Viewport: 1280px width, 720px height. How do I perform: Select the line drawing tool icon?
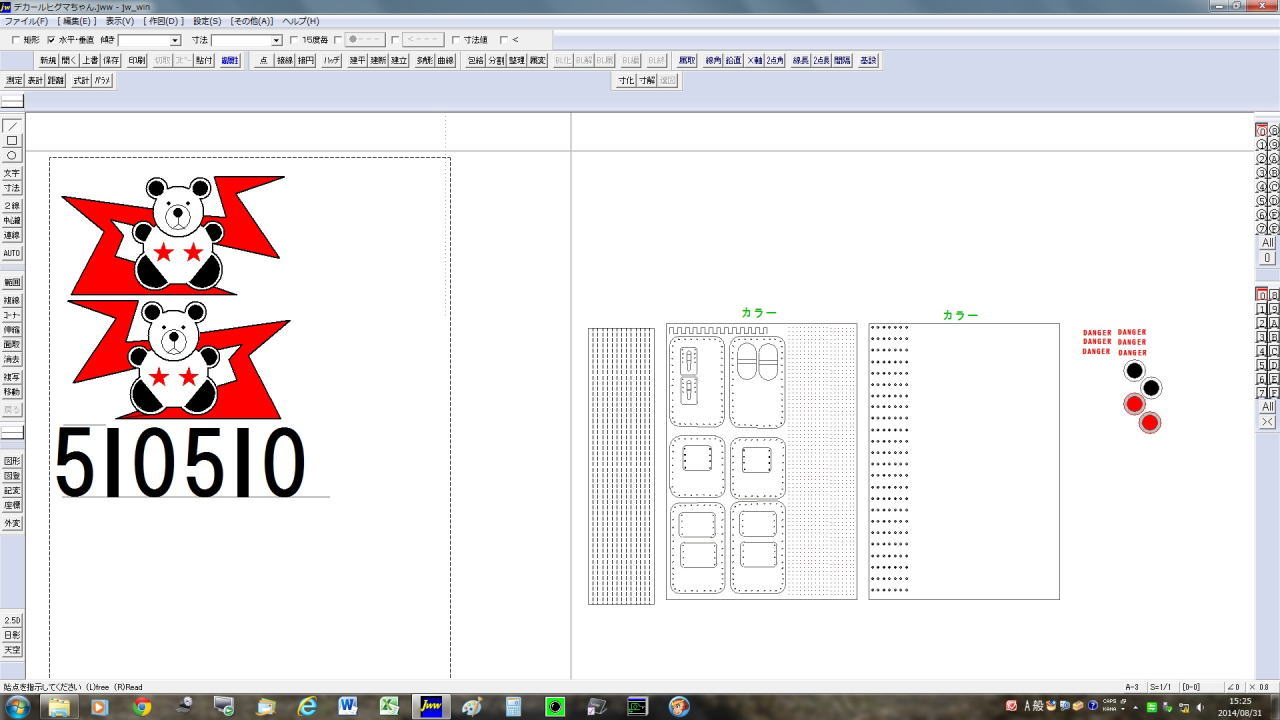pyautogui.click(x=12, y=127)
